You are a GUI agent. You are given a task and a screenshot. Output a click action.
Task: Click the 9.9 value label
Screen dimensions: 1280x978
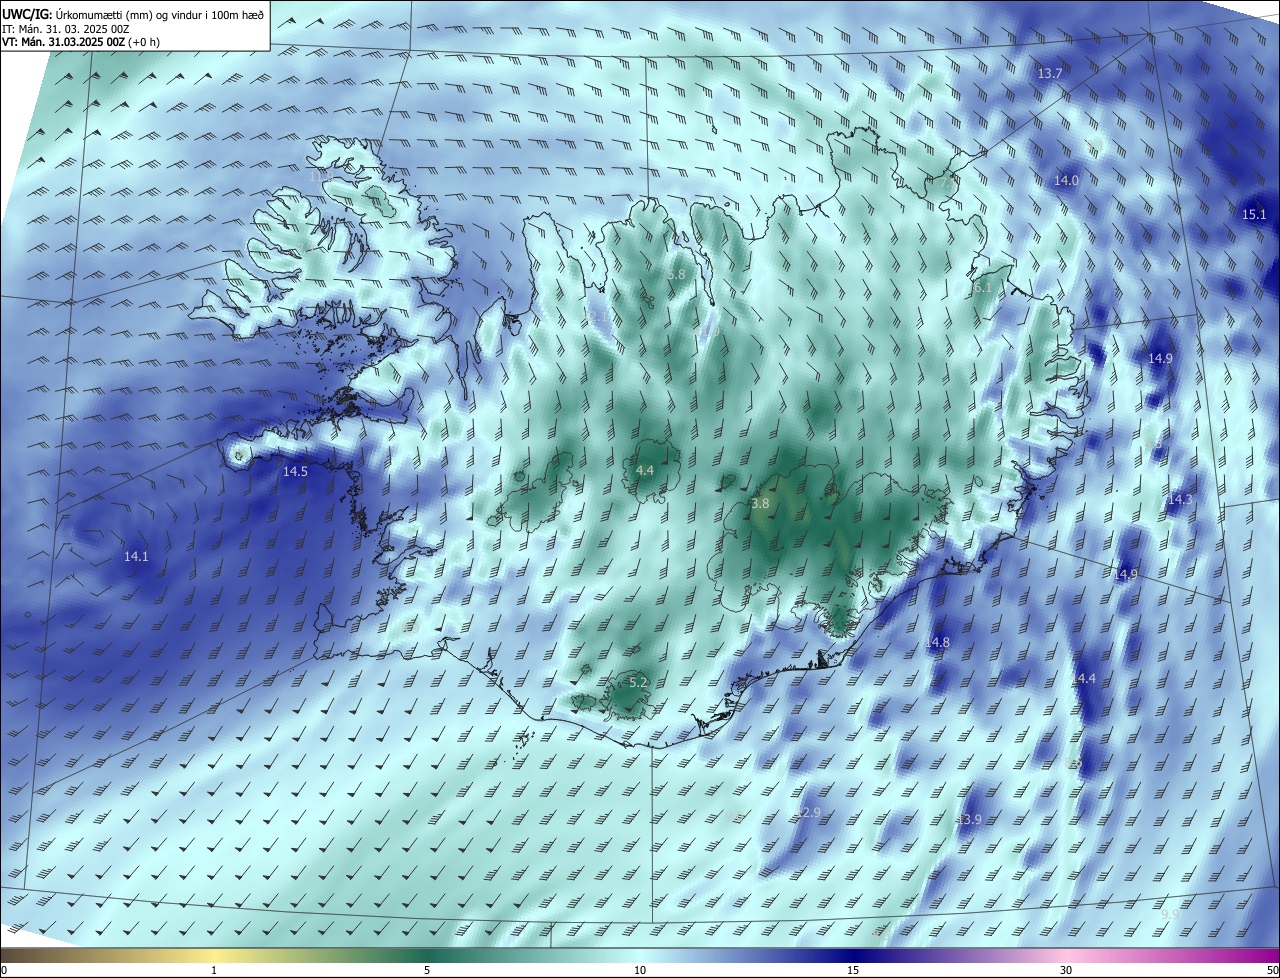(x=1170, y=914)
